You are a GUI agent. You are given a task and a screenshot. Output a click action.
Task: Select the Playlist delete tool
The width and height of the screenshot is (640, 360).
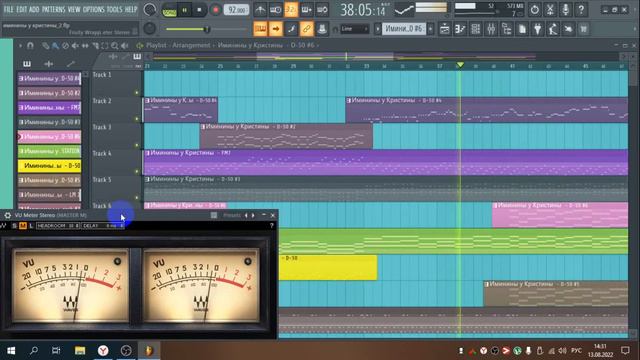pyautogui.click(x=65, y=46)
